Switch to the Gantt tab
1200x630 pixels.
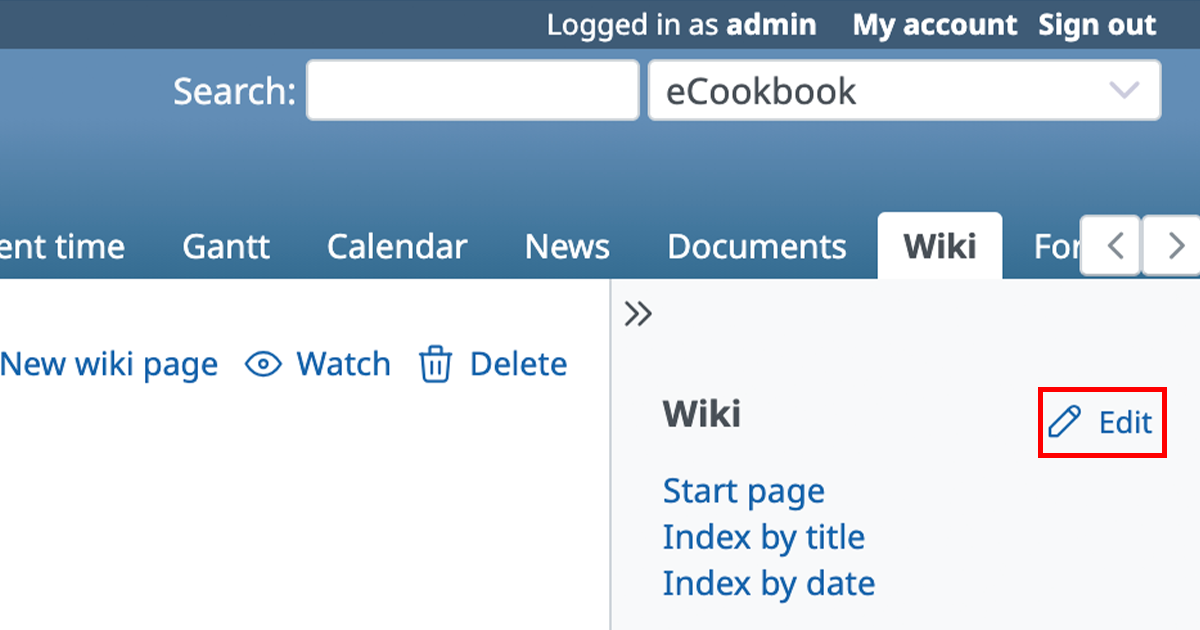point(226,247)
